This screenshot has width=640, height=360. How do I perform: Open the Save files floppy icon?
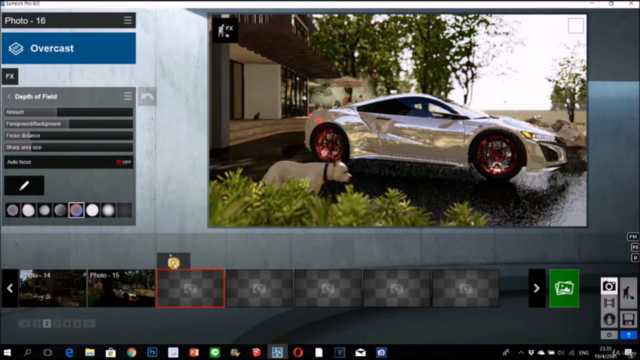(x=628, y=319)
